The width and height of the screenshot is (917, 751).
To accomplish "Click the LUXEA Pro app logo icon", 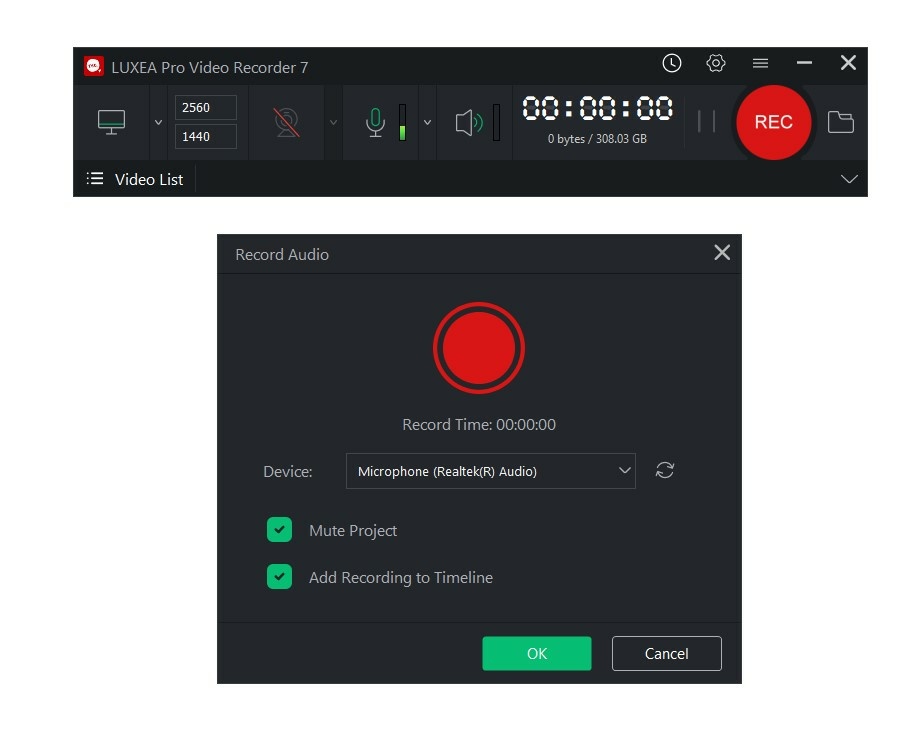I will pos(94,66).
